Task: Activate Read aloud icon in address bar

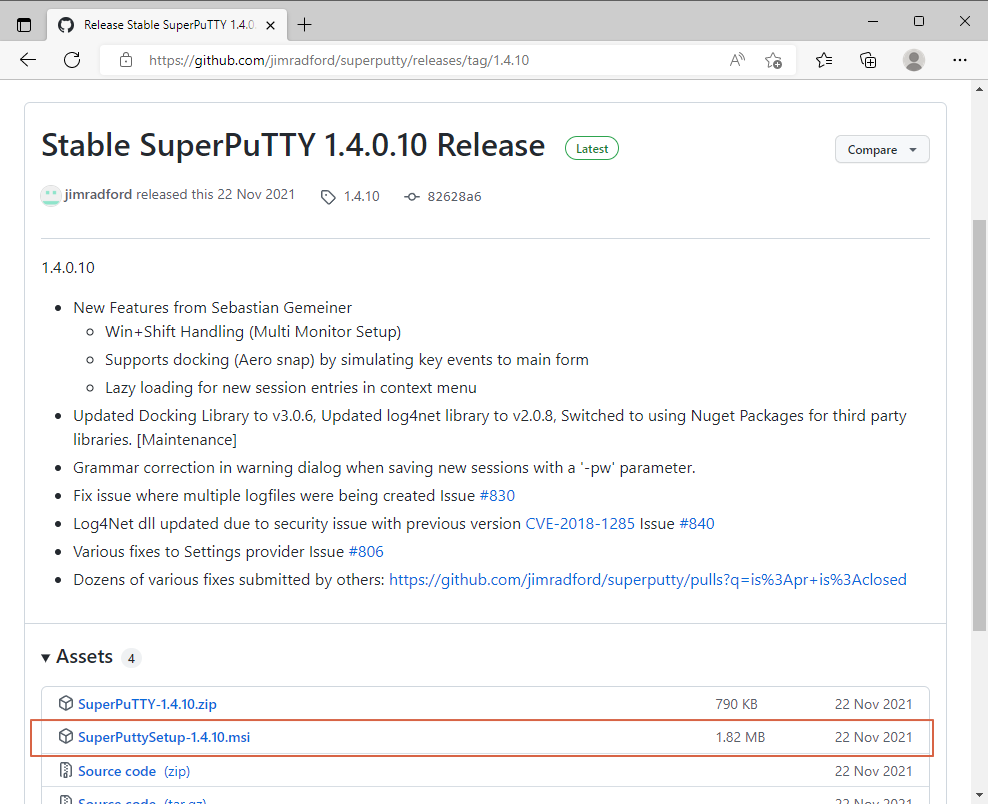Action: pos(737,60)
